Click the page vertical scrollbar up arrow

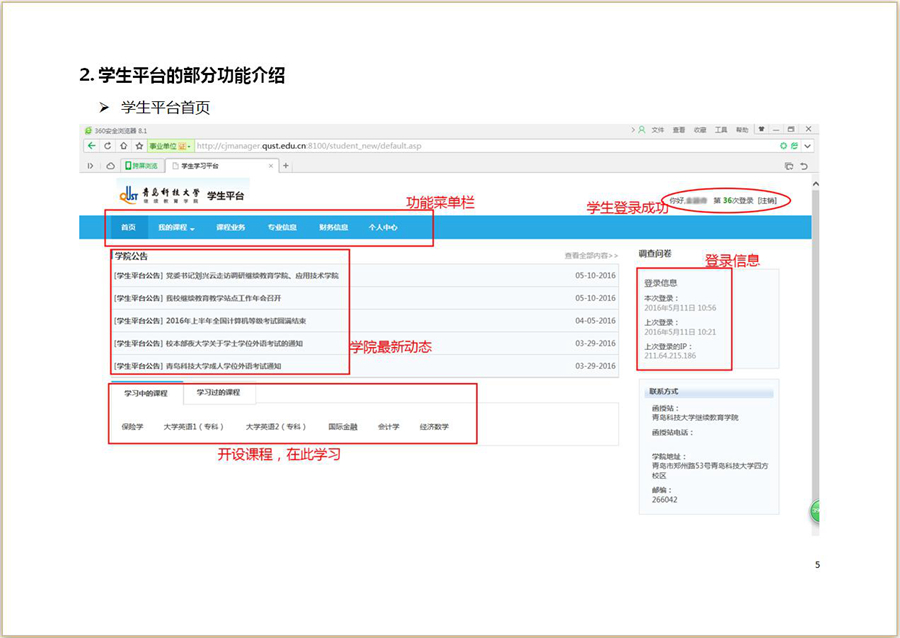pyautogui.click(x=815, y=185)
